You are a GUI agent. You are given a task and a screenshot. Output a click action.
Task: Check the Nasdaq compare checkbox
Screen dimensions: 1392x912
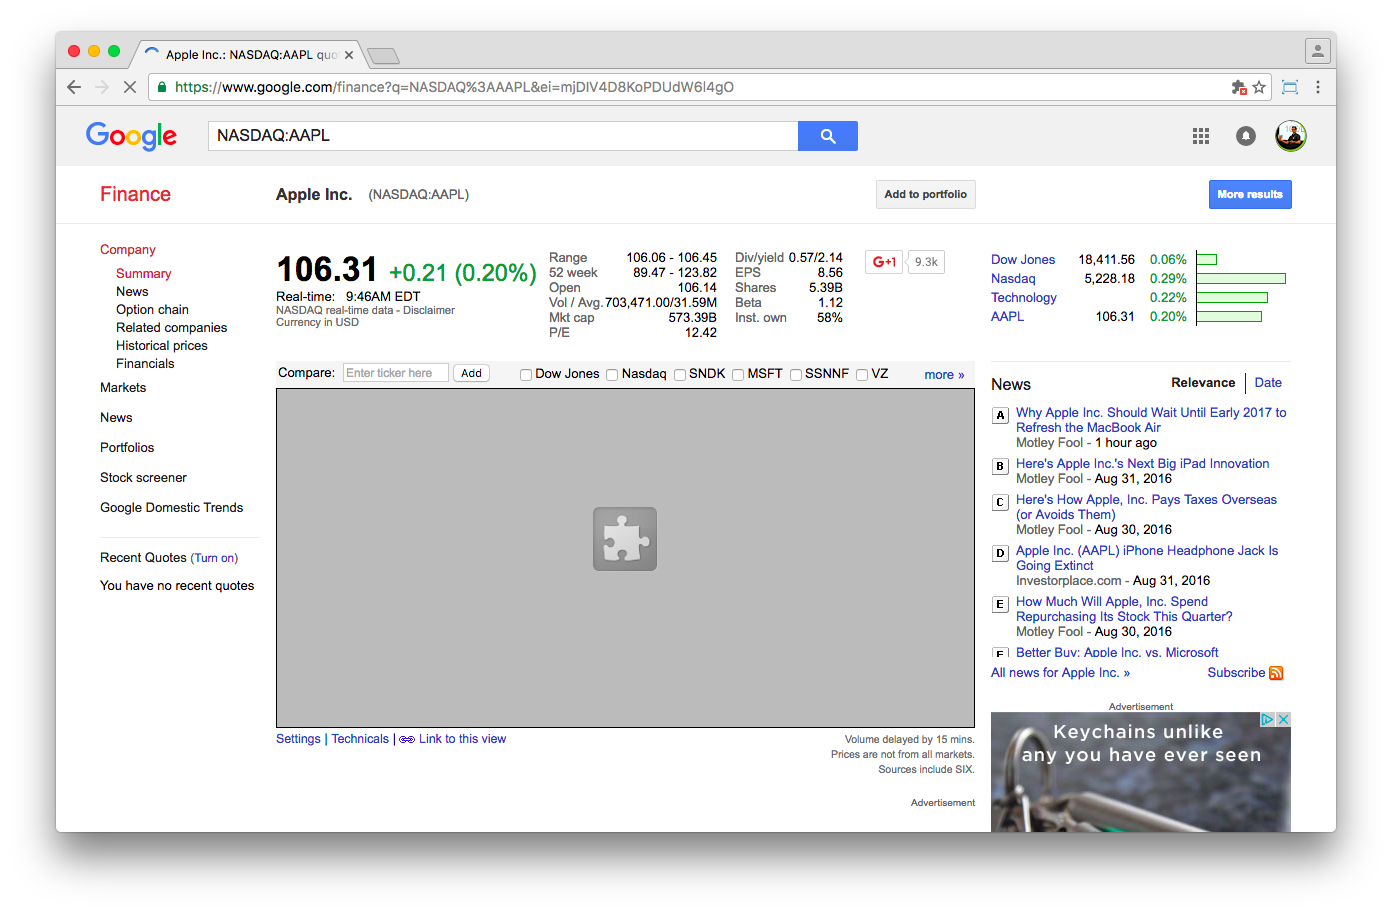(x=611, y=375)
